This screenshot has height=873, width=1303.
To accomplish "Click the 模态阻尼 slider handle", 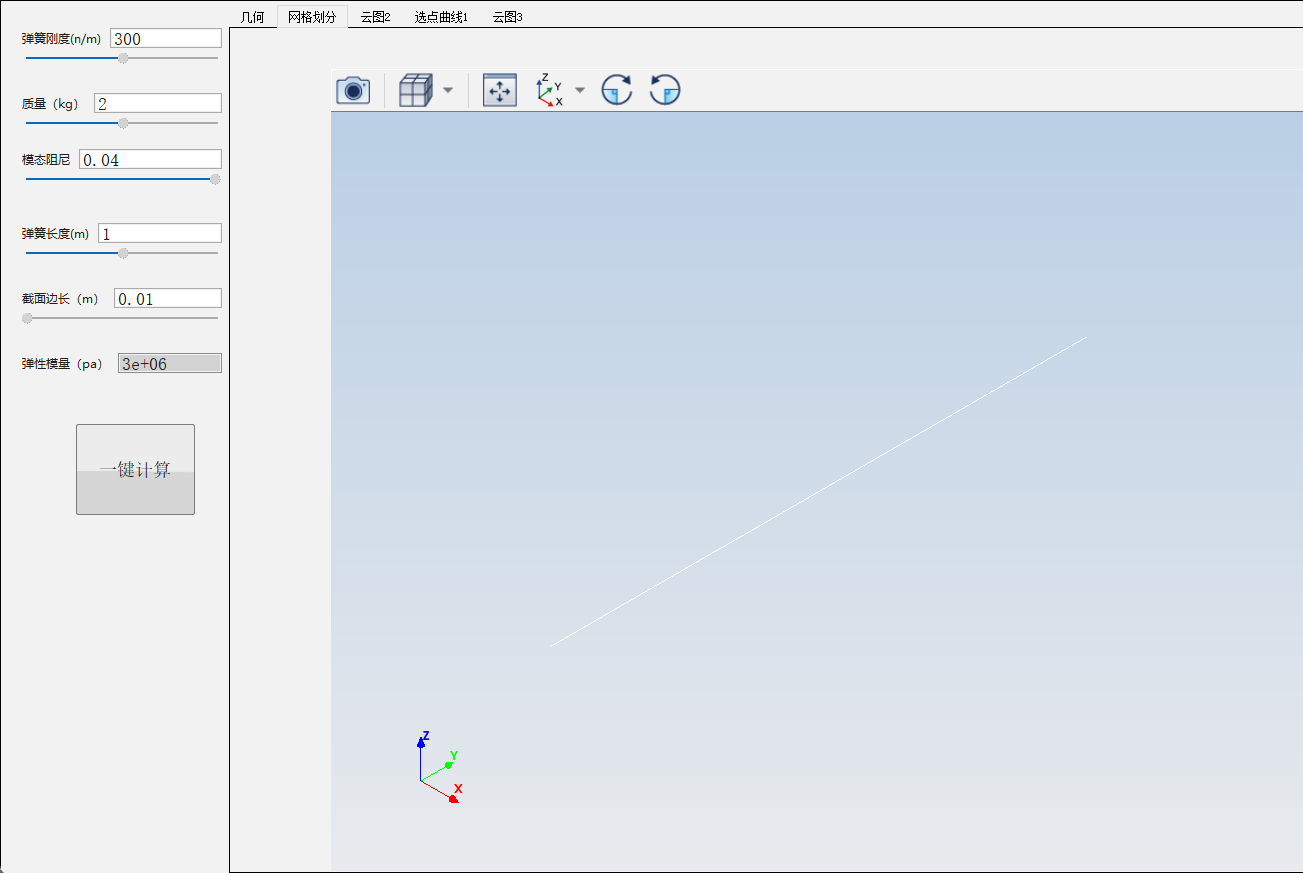I will pyautogui.click(x=215, y=179).
